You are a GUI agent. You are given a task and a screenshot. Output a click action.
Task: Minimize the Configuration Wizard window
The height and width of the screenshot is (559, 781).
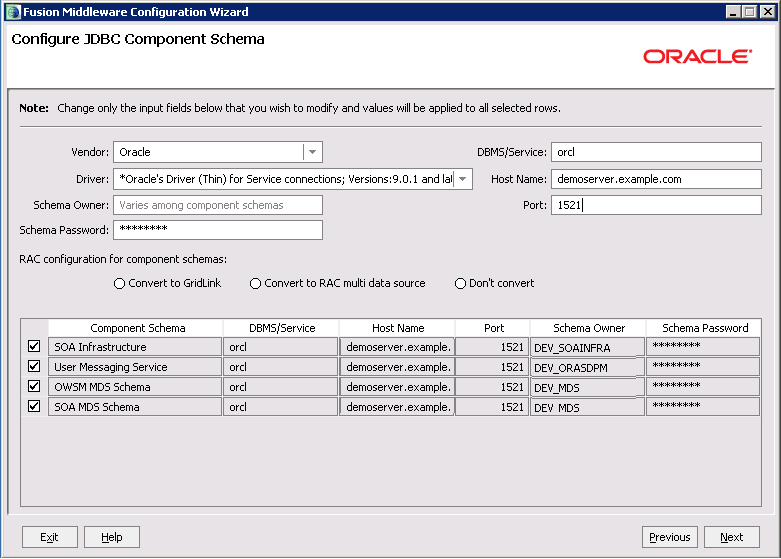click(733, 11)
